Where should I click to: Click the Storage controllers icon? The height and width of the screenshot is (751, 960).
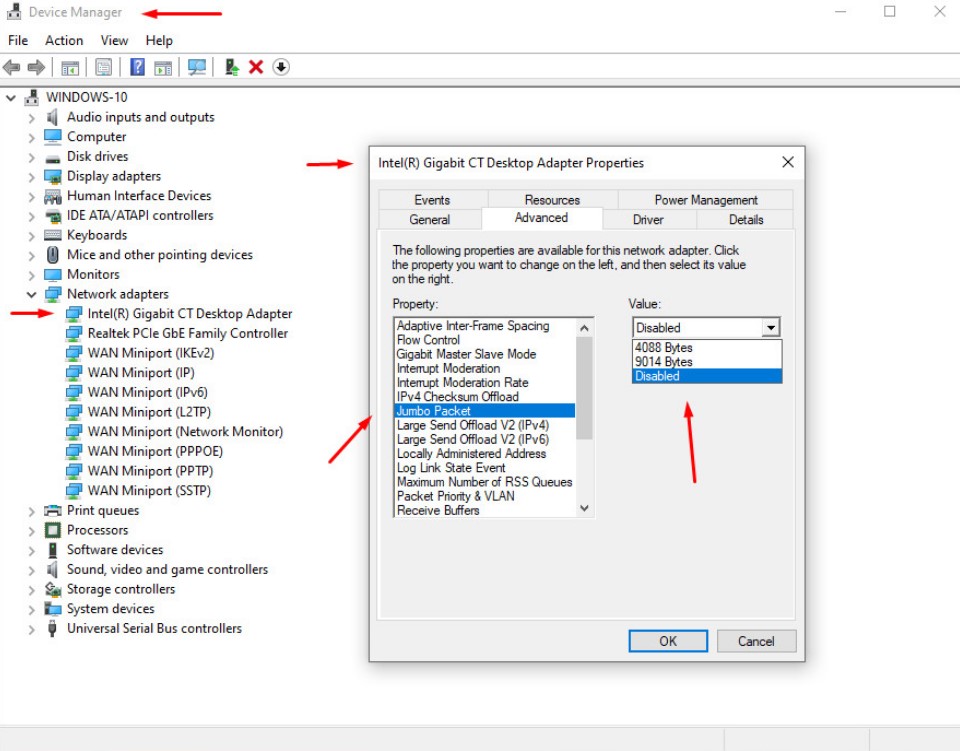click(x=53, y=589)
